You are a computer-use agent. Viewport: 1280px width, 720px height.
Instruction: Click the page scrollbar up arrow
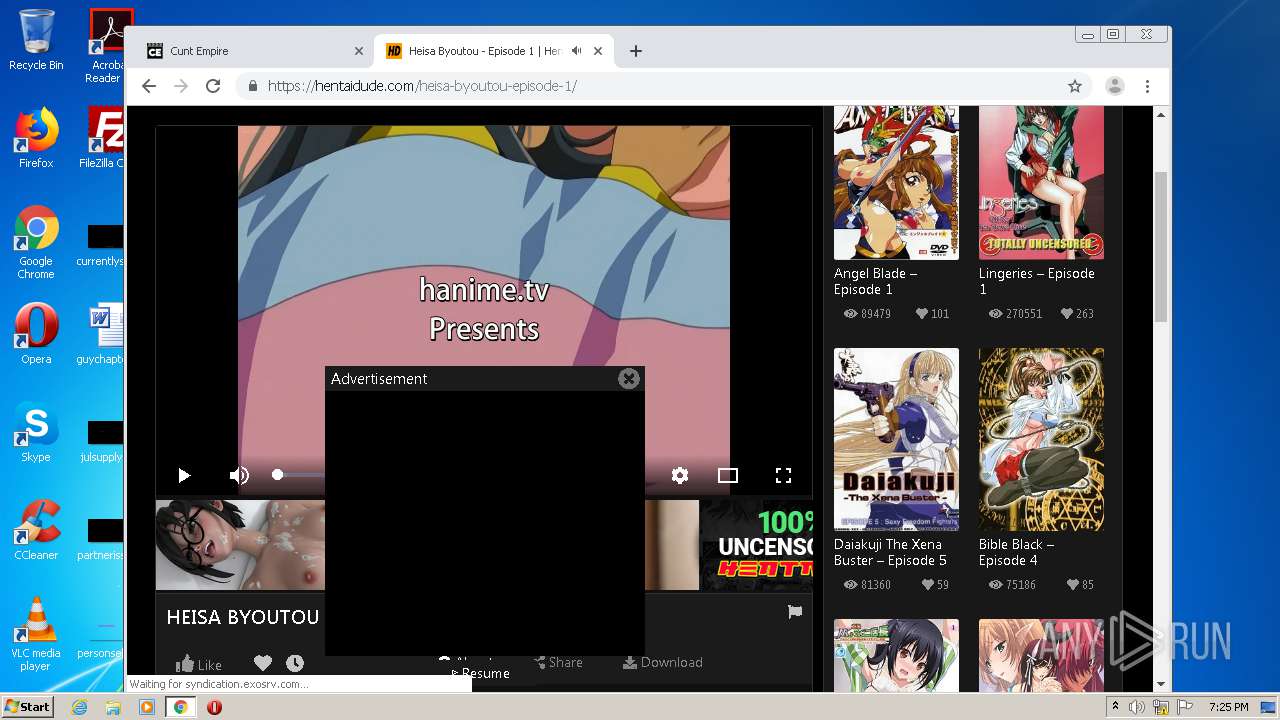click(1161, 115)
